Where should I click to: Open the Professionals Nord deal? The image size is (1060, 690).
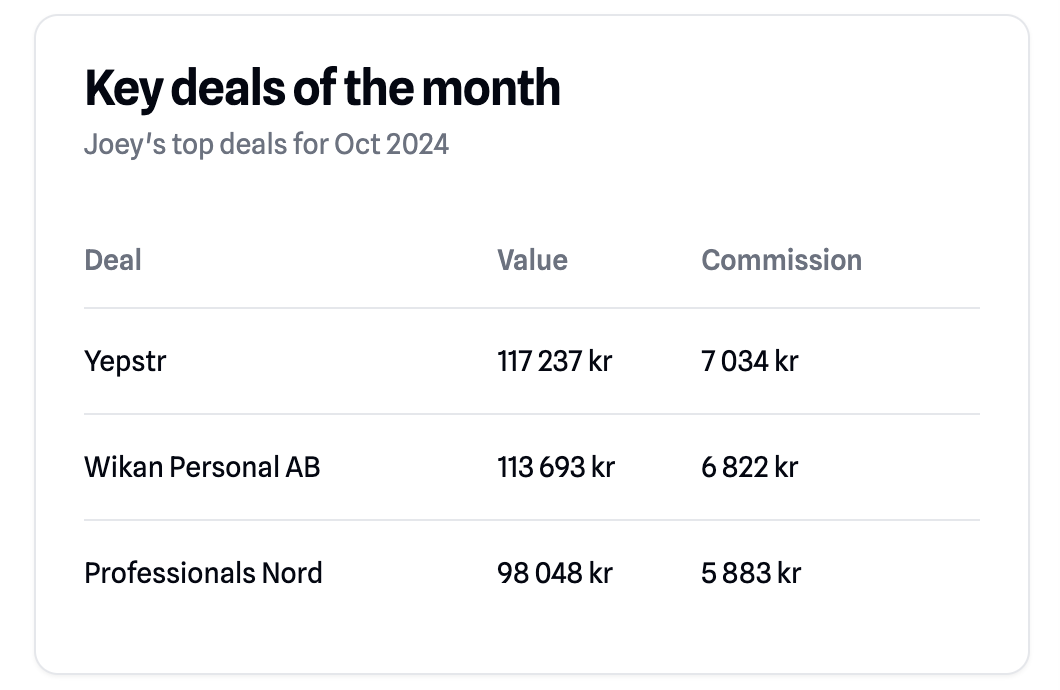tap(203, 573)
